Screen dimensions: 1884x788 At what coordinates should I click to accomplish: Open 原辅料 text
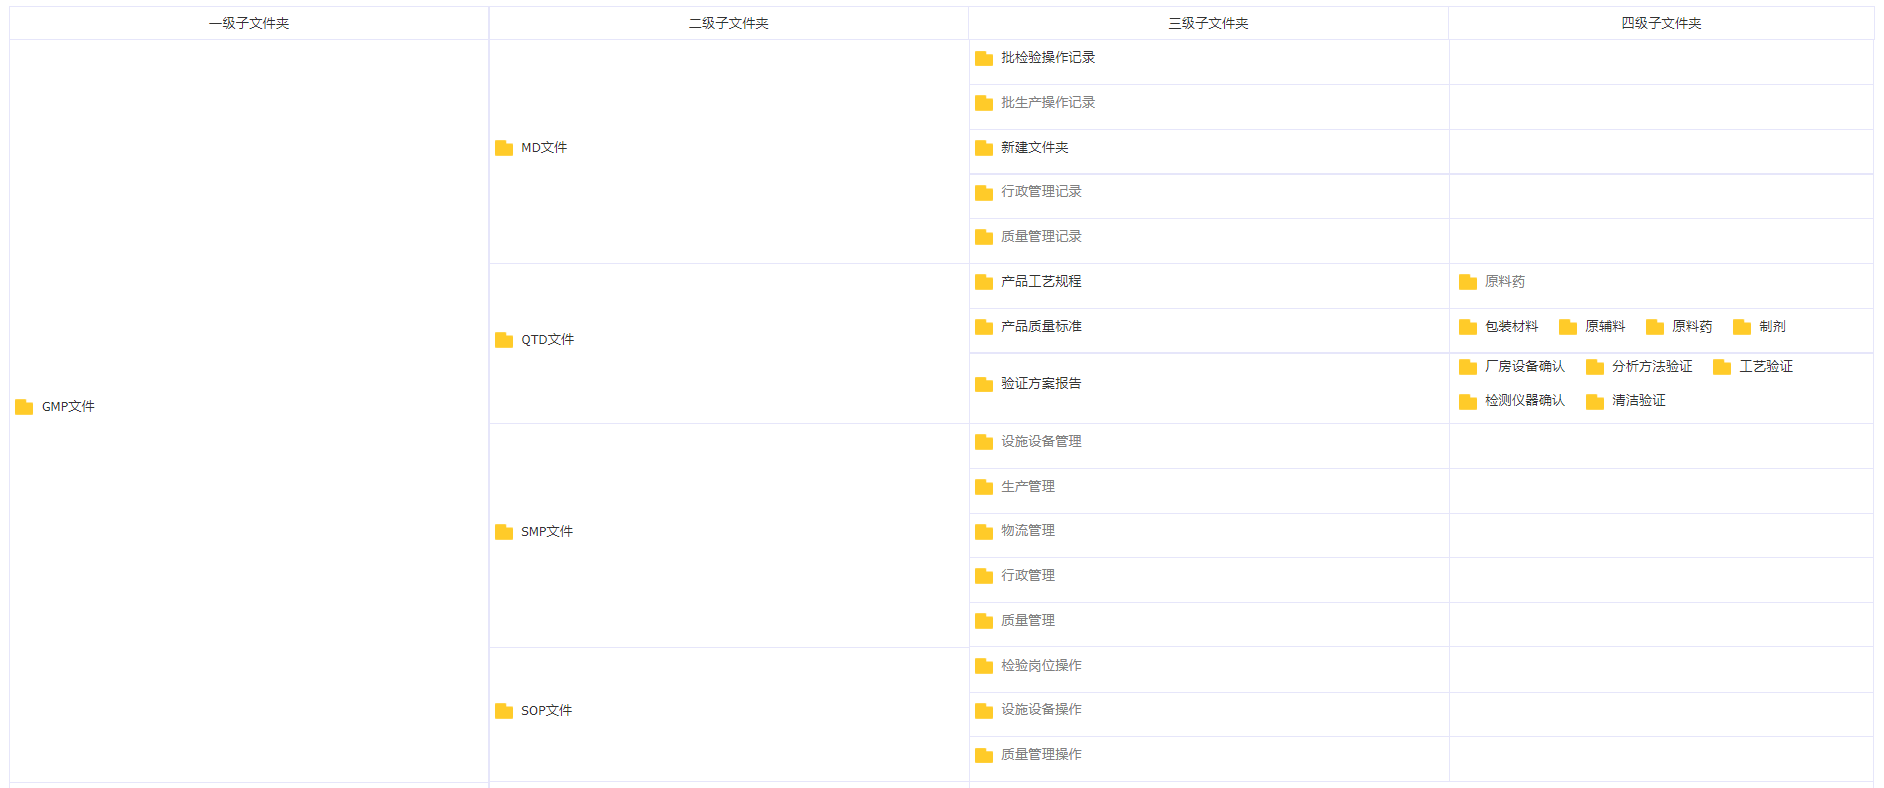tap(1605, 326)
